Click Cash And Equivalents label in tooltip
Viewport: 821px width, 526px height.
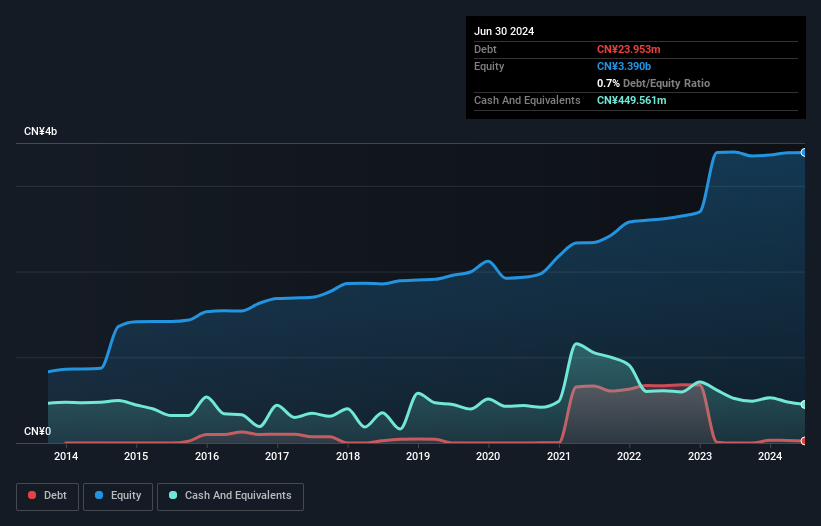point(527,100)
